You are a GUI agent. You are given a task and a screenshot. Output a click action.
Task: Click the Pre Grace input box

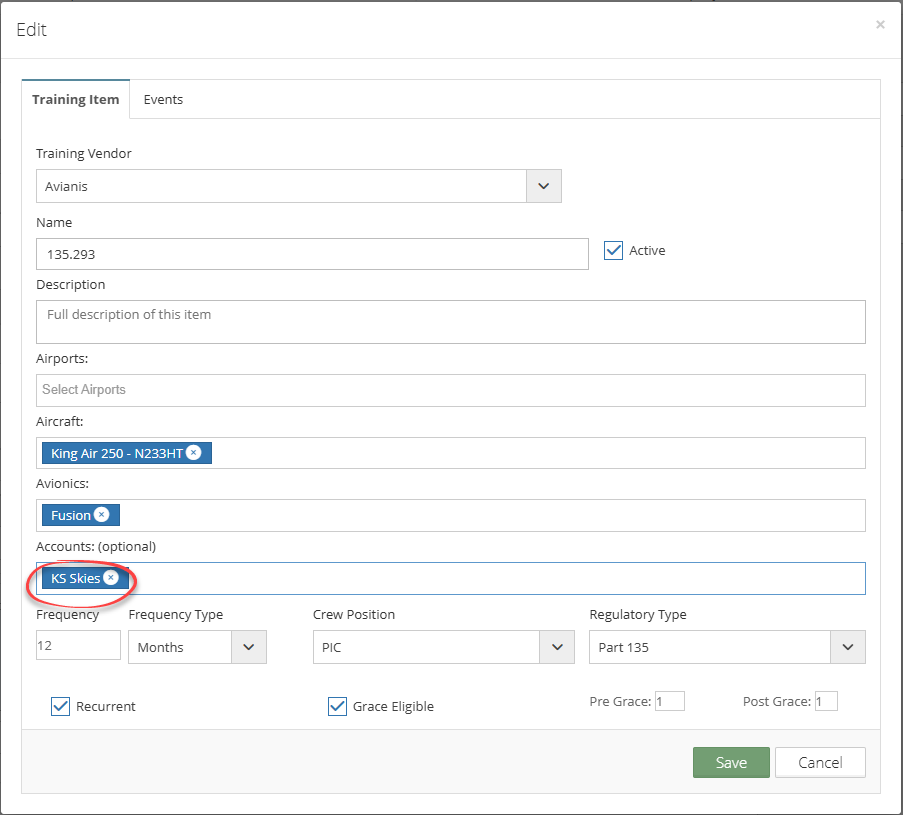click(x=670, y=701)
